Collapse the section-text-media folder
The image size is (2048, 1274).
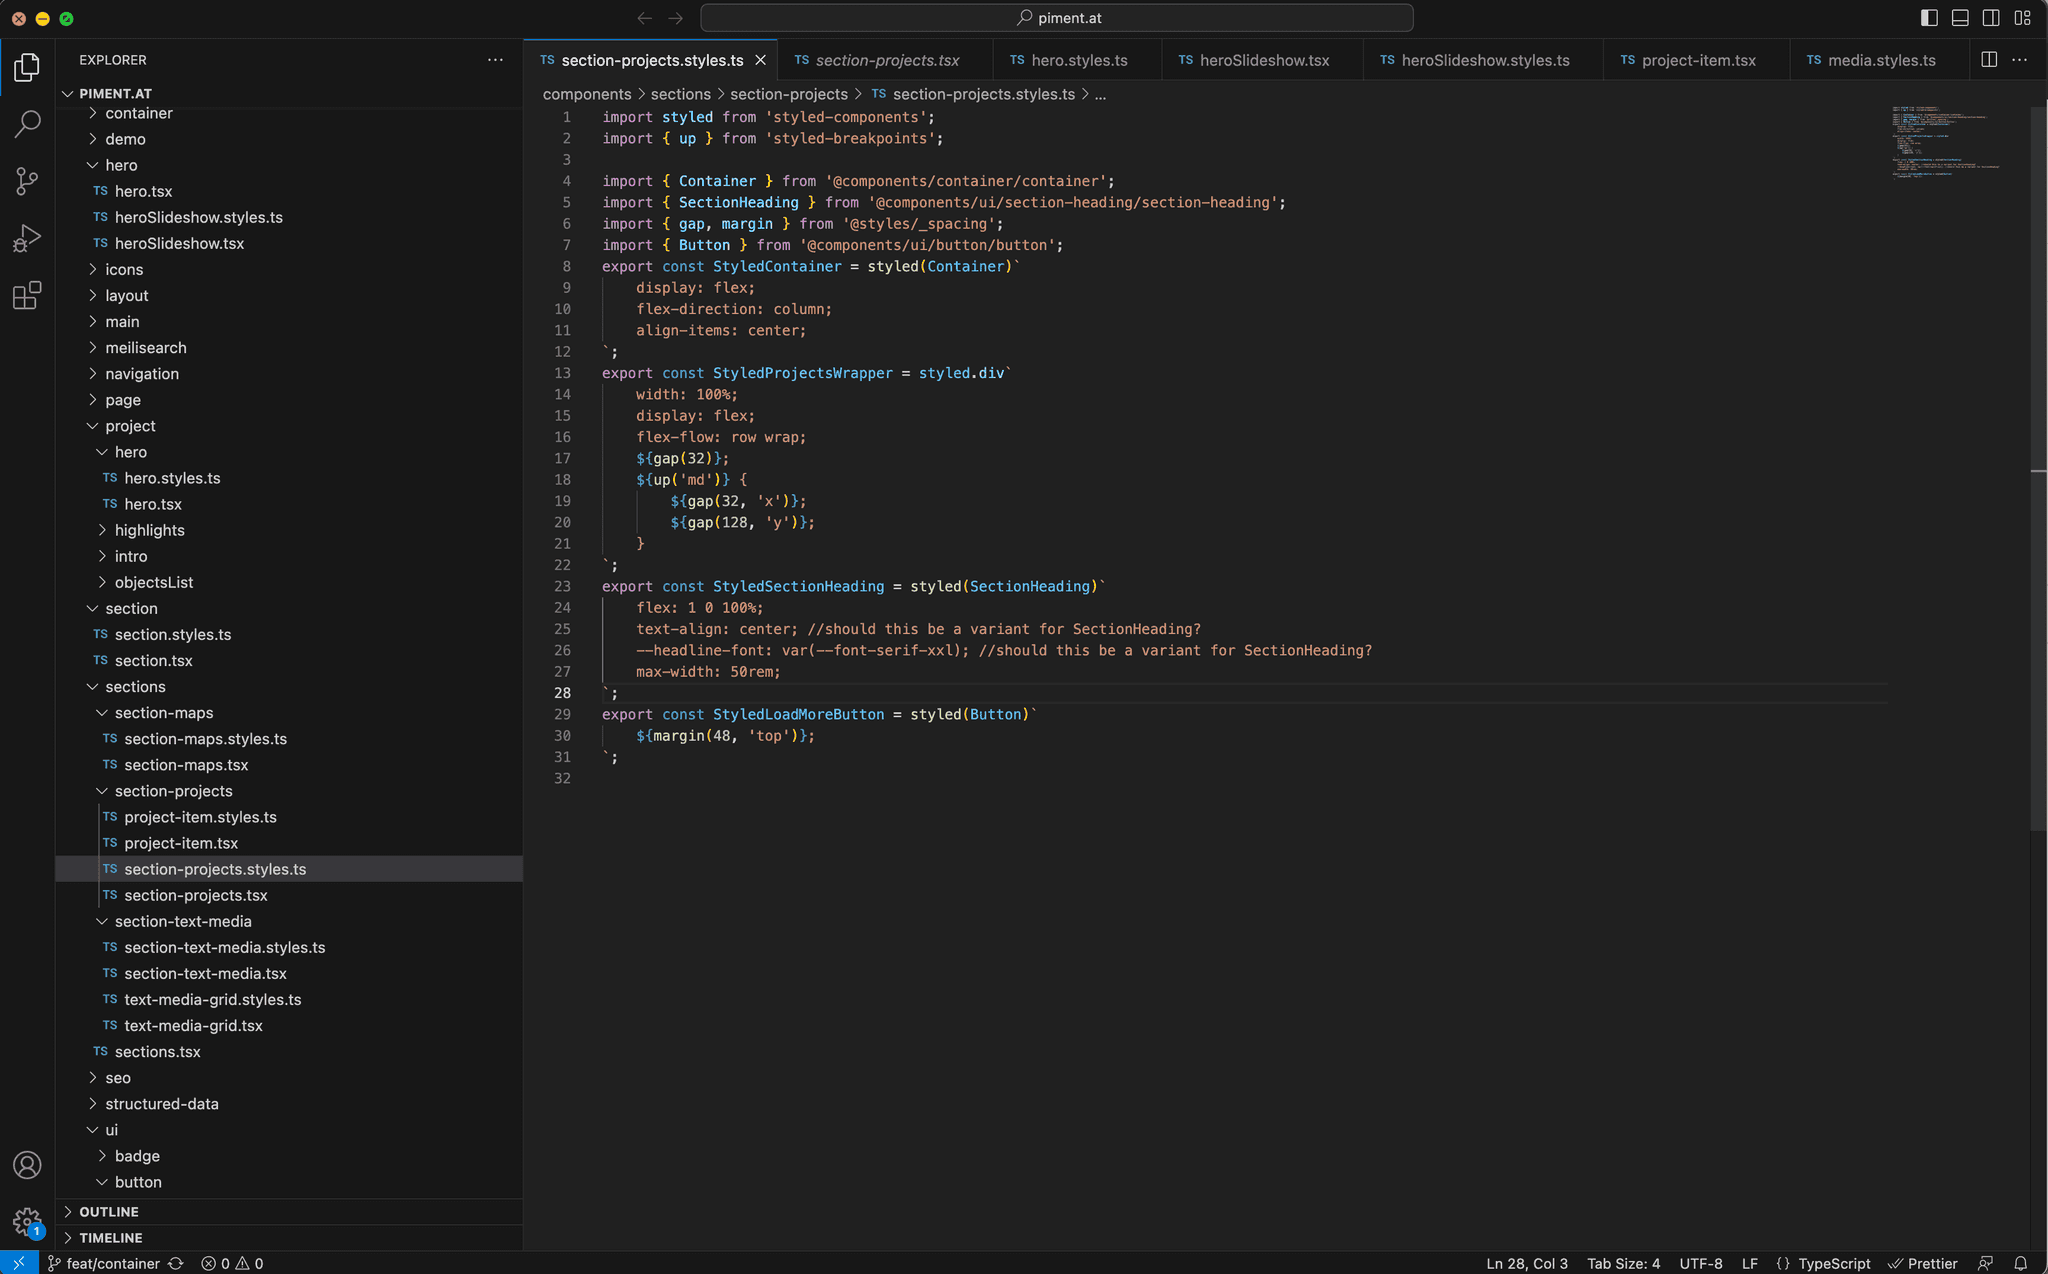[182, 921]
